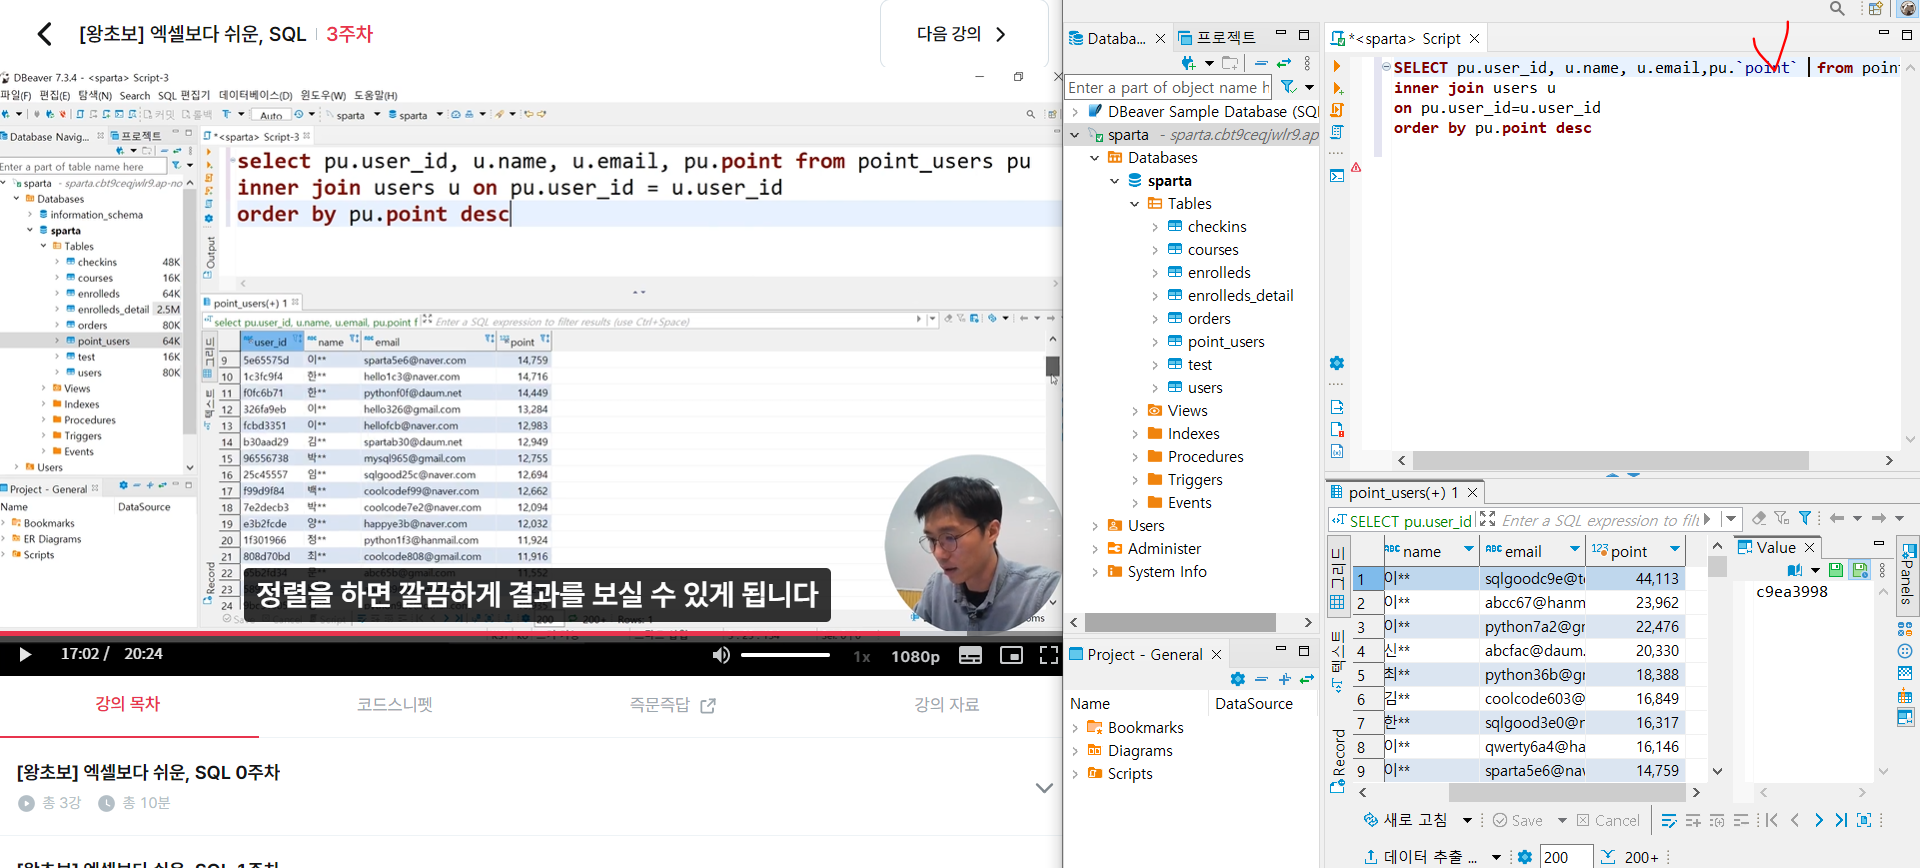Click the add row icon in results toolbar

pos(1693,820)
